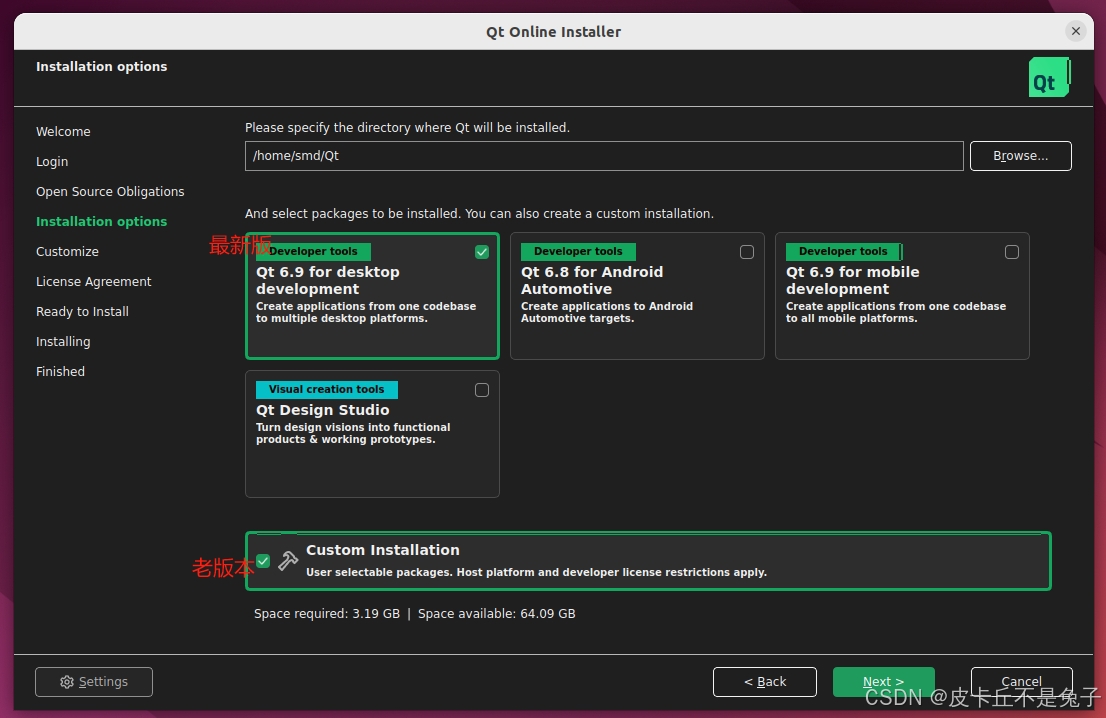Open the Login step in the sidebar

click(52, 161)
